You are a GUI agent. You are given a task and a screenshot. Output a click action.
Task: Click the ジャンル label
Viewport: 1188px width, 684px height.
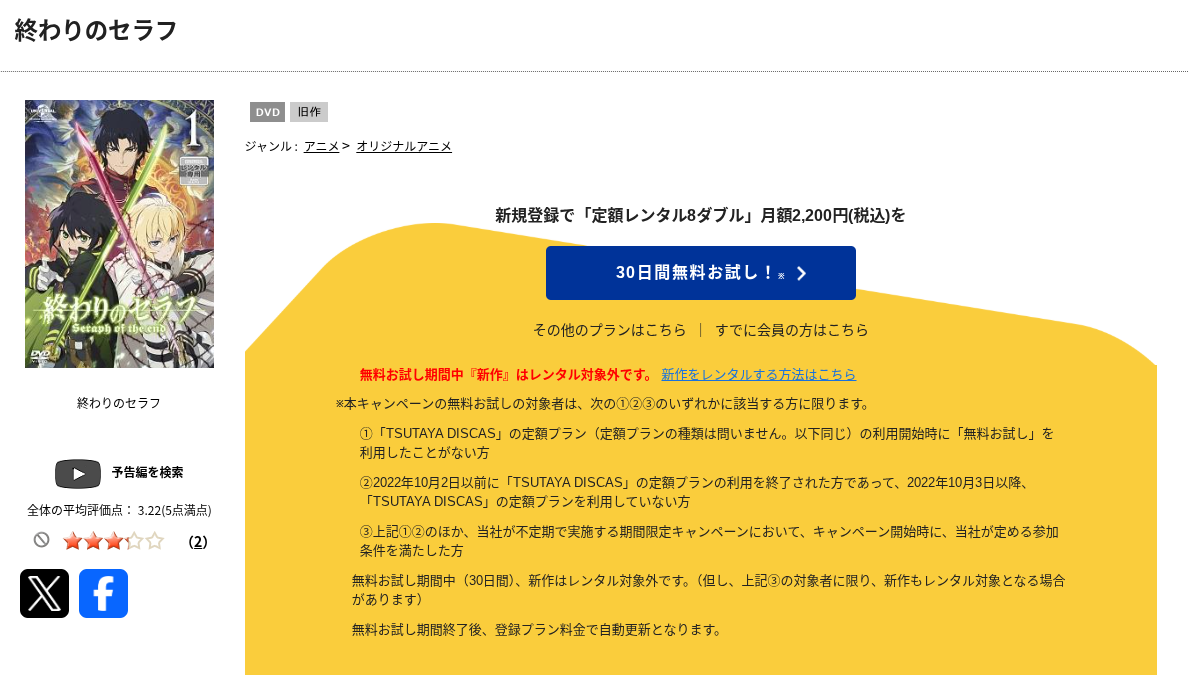pyautogui.click(x=271, y=146)
